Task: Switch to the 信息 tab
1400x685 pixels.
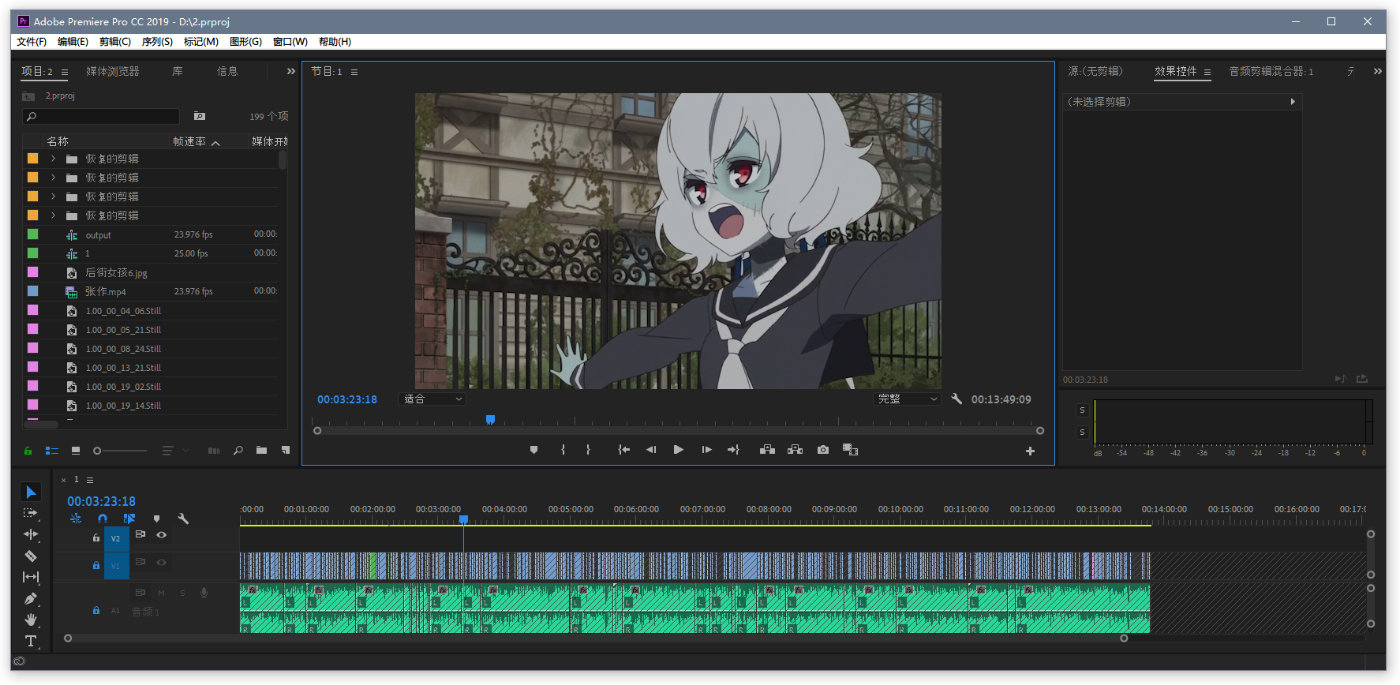Action: click(x=227, y=72)
